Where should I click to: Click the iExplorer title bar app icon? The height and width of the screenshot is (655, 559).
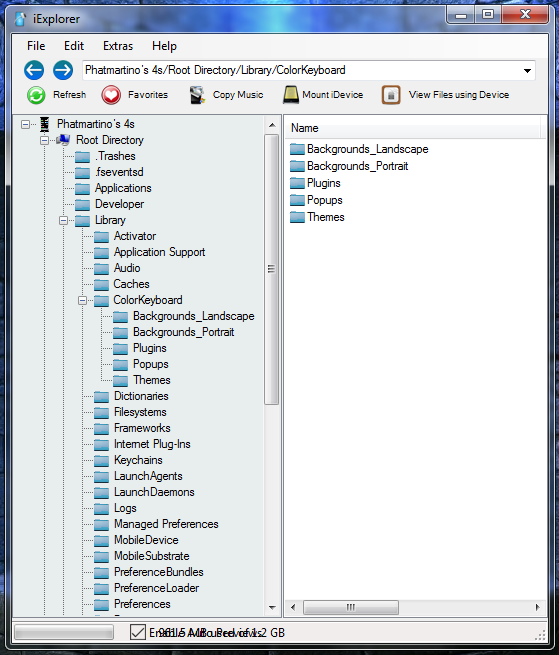tap(20, 19)
